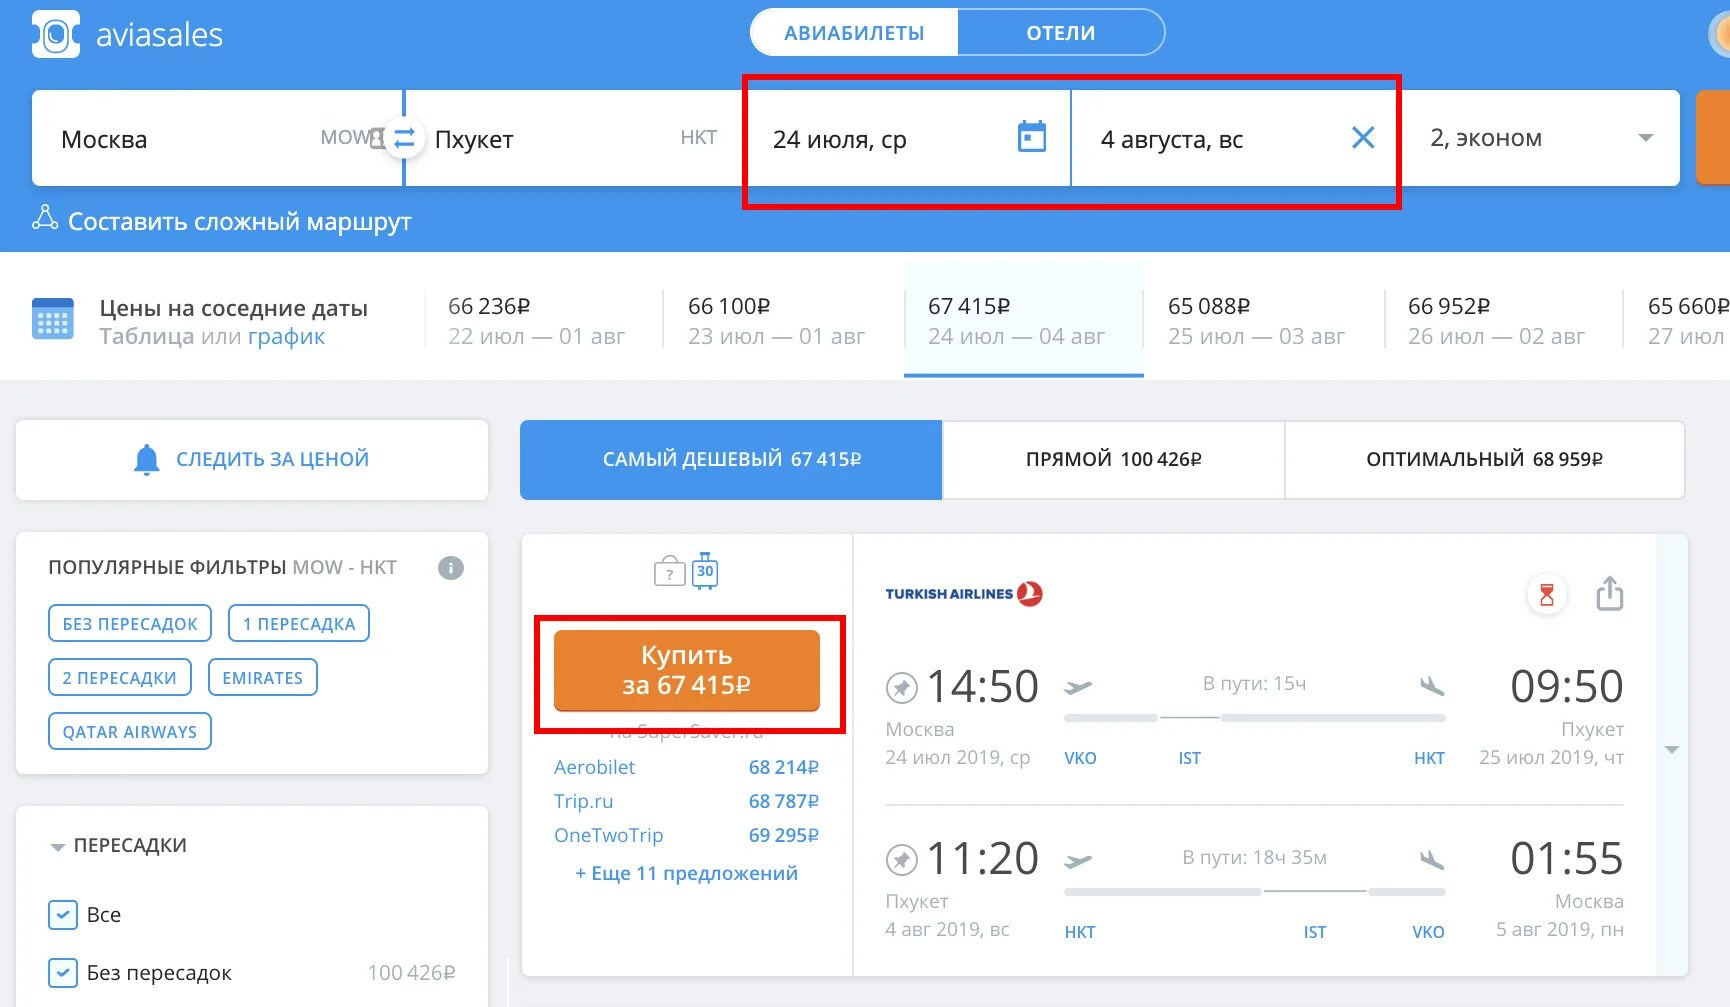
Task: Click the 4 августа, вс date field
Action: point(1235,138)
